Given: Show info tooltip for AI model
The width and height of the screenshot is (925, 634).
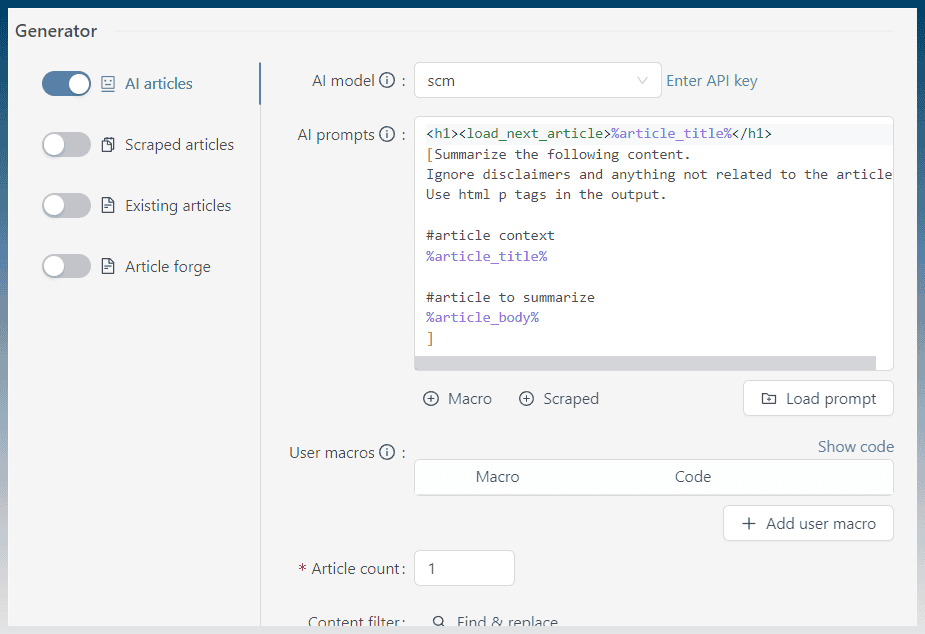Looking at the screenshot, I should pos(387,80).
